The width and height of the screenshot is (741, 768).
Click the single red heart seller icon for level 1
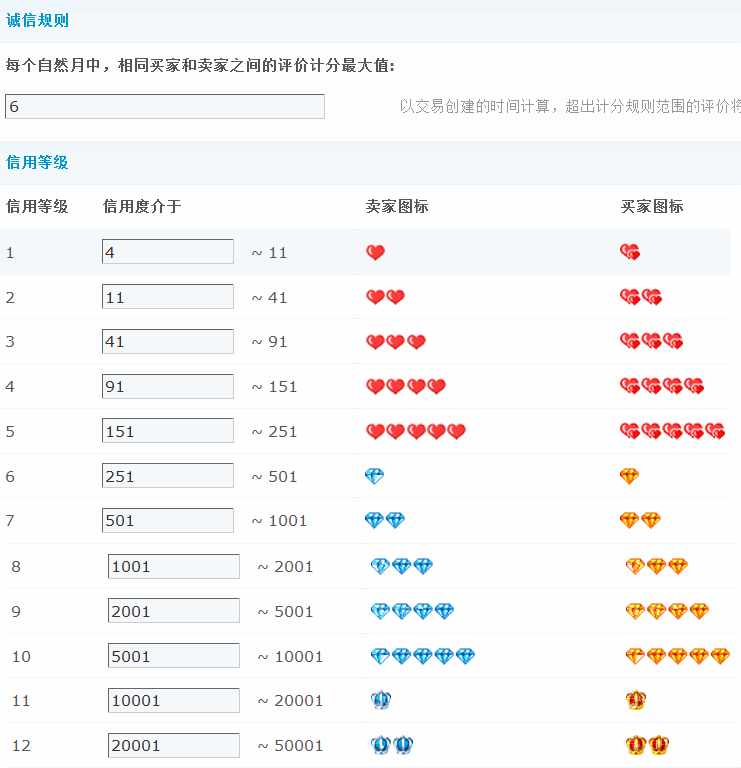point(375,253)
